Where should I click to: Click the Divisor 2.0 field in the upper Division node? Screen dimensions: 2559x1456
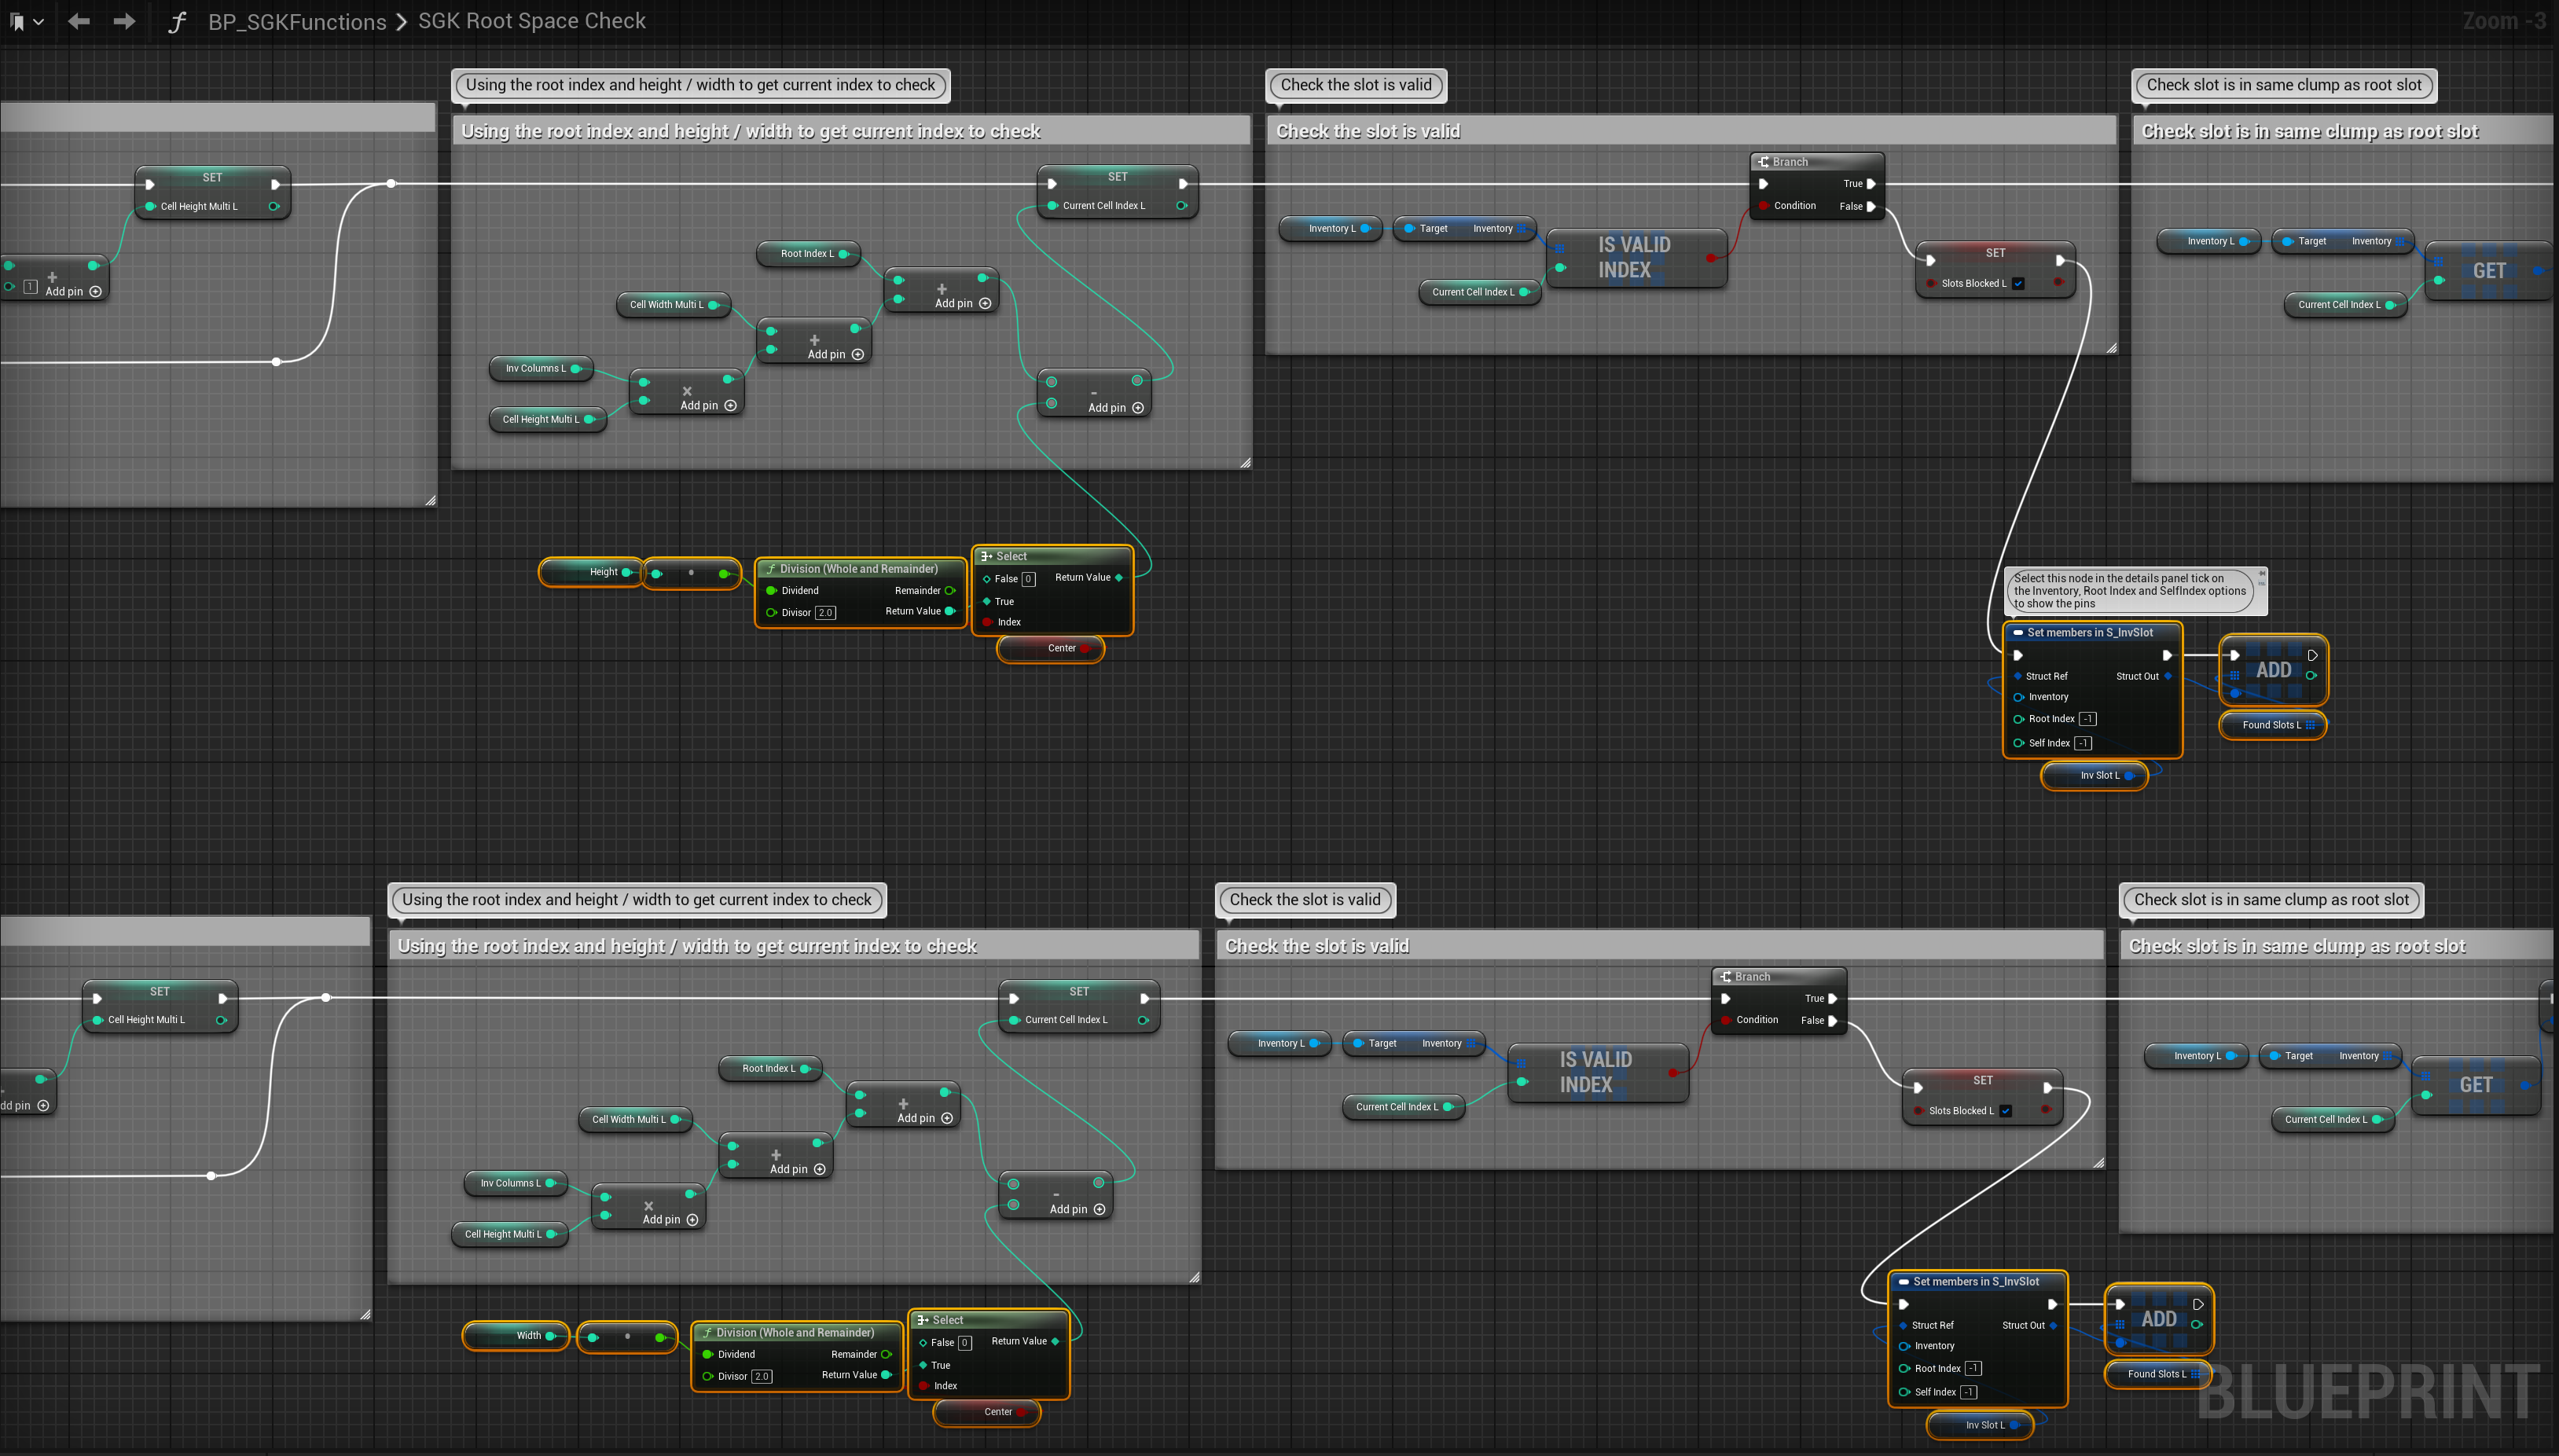[825, 613]
